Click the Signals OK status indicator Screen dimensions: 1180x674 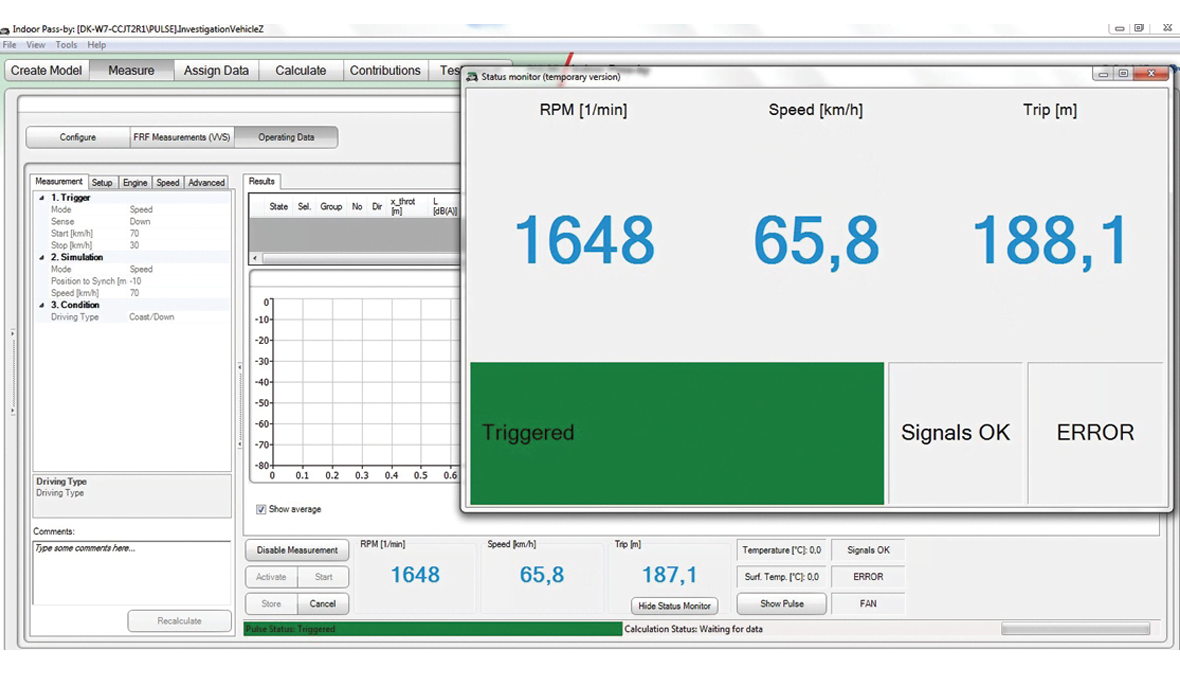[x=867, y=550]
